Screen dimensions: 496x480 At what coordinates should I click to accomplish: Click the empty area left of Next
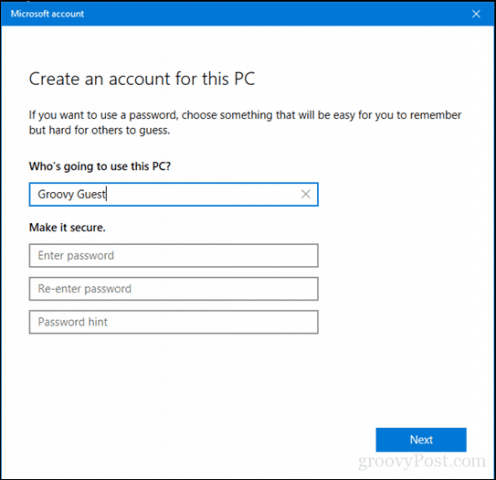pos(200,440)
